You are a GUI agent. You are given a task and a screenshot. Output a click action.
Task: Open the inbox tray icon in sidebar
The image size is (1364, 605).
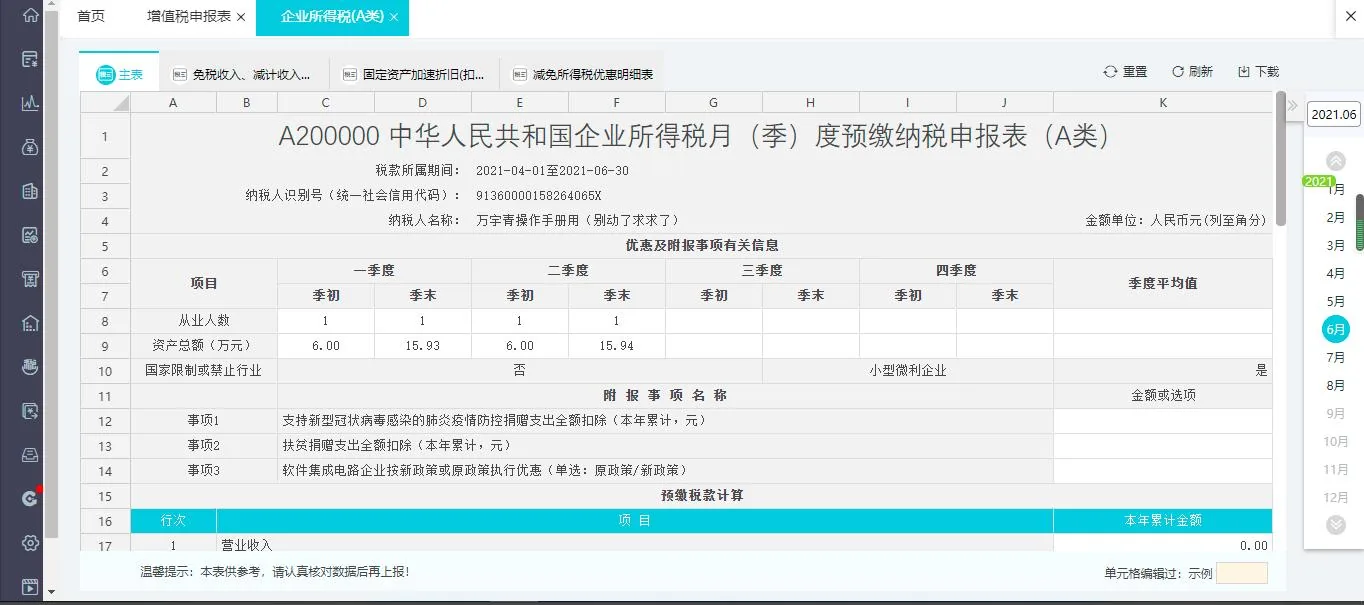pos(30,455)
